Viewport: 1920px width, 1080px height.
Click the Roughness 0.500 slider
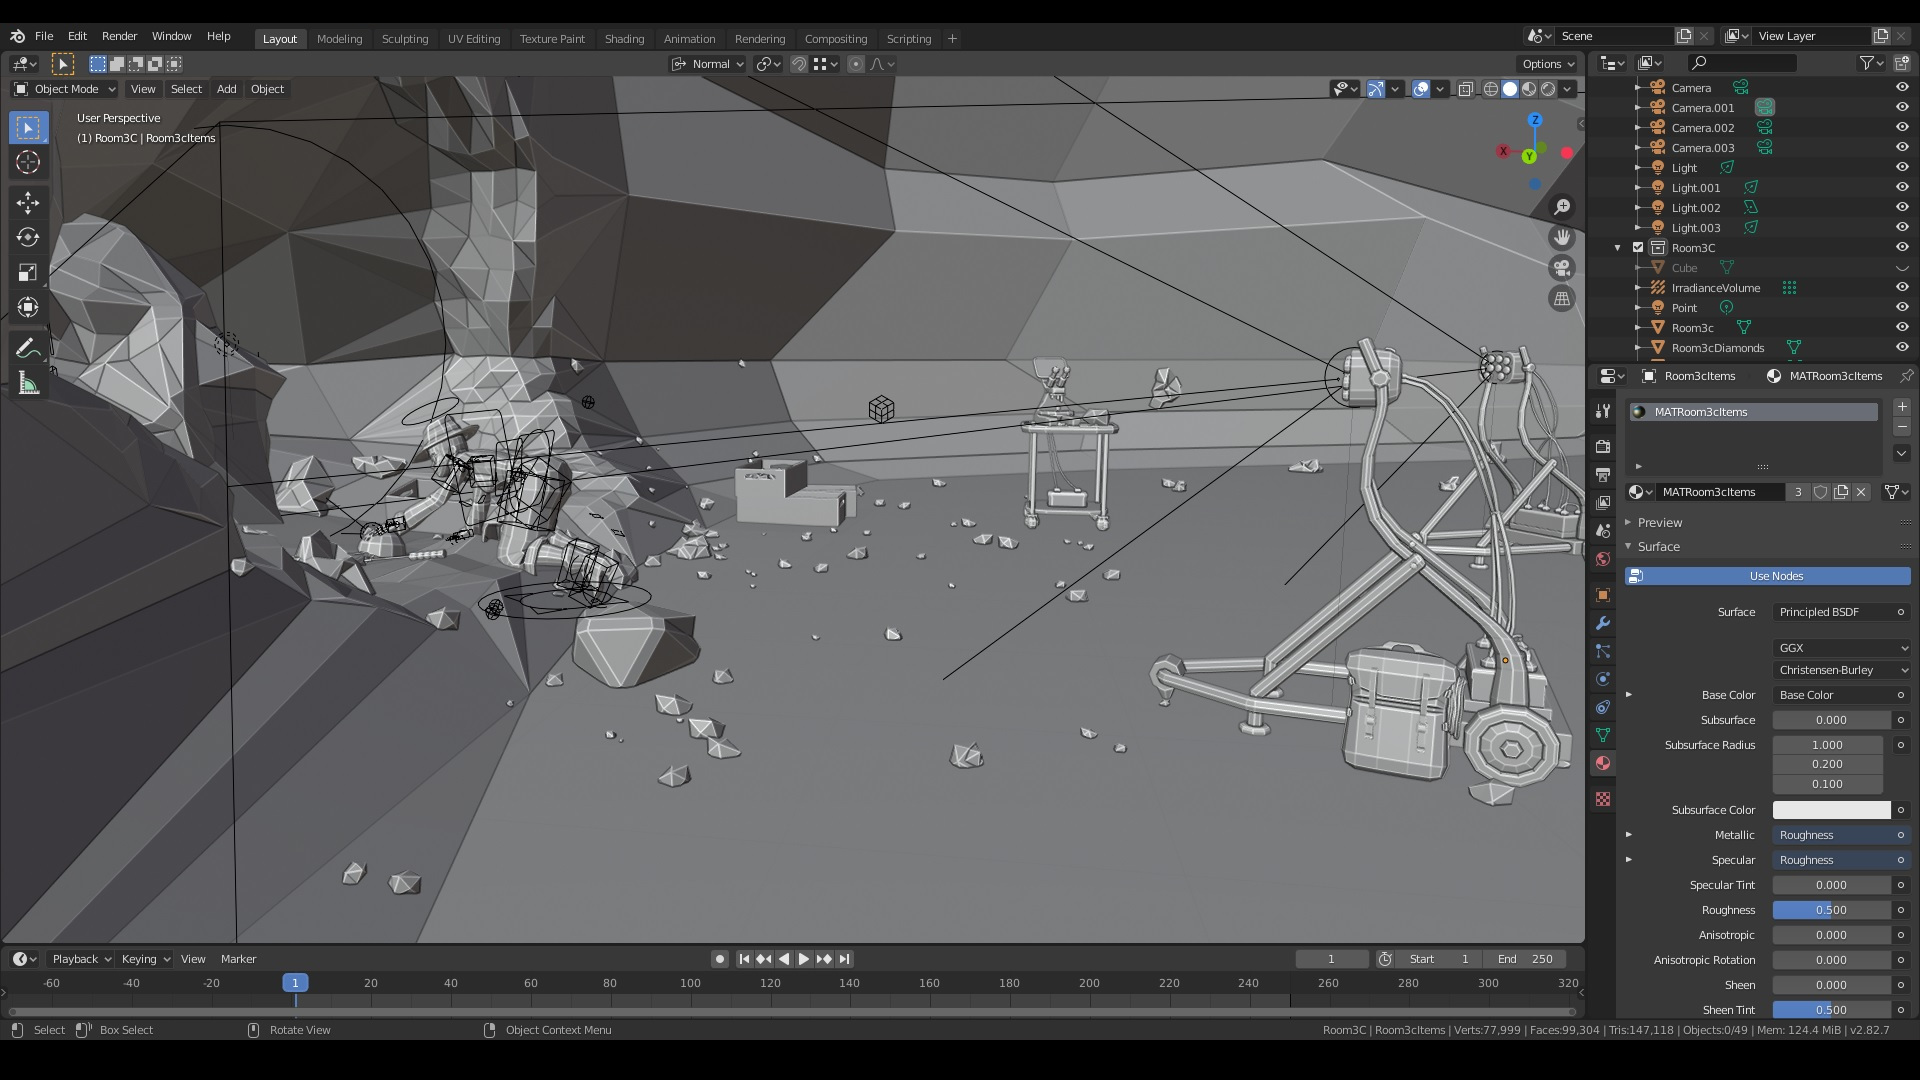coord(1831,911)
